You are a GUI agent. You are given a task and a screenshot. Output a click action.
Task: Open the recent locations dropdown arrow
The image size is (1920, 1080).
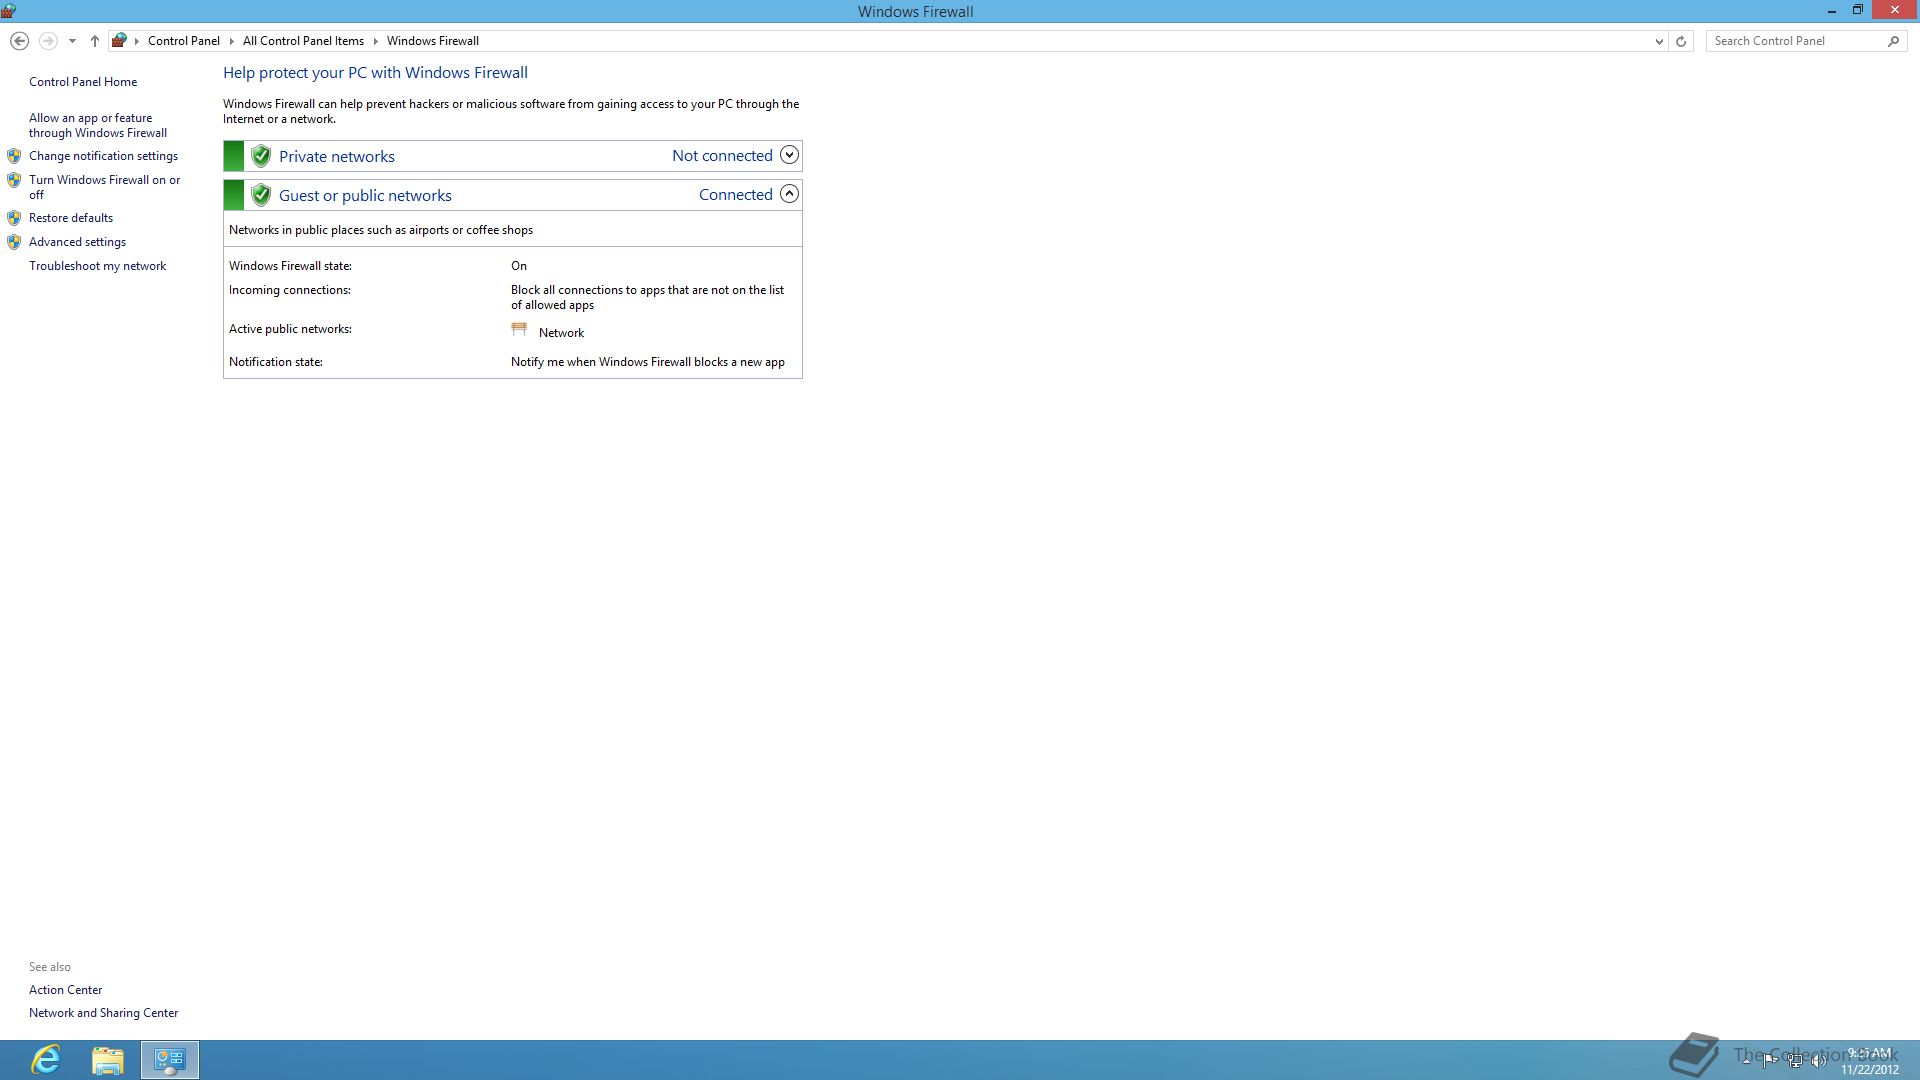pyautogui.click(x=72, y=41)
